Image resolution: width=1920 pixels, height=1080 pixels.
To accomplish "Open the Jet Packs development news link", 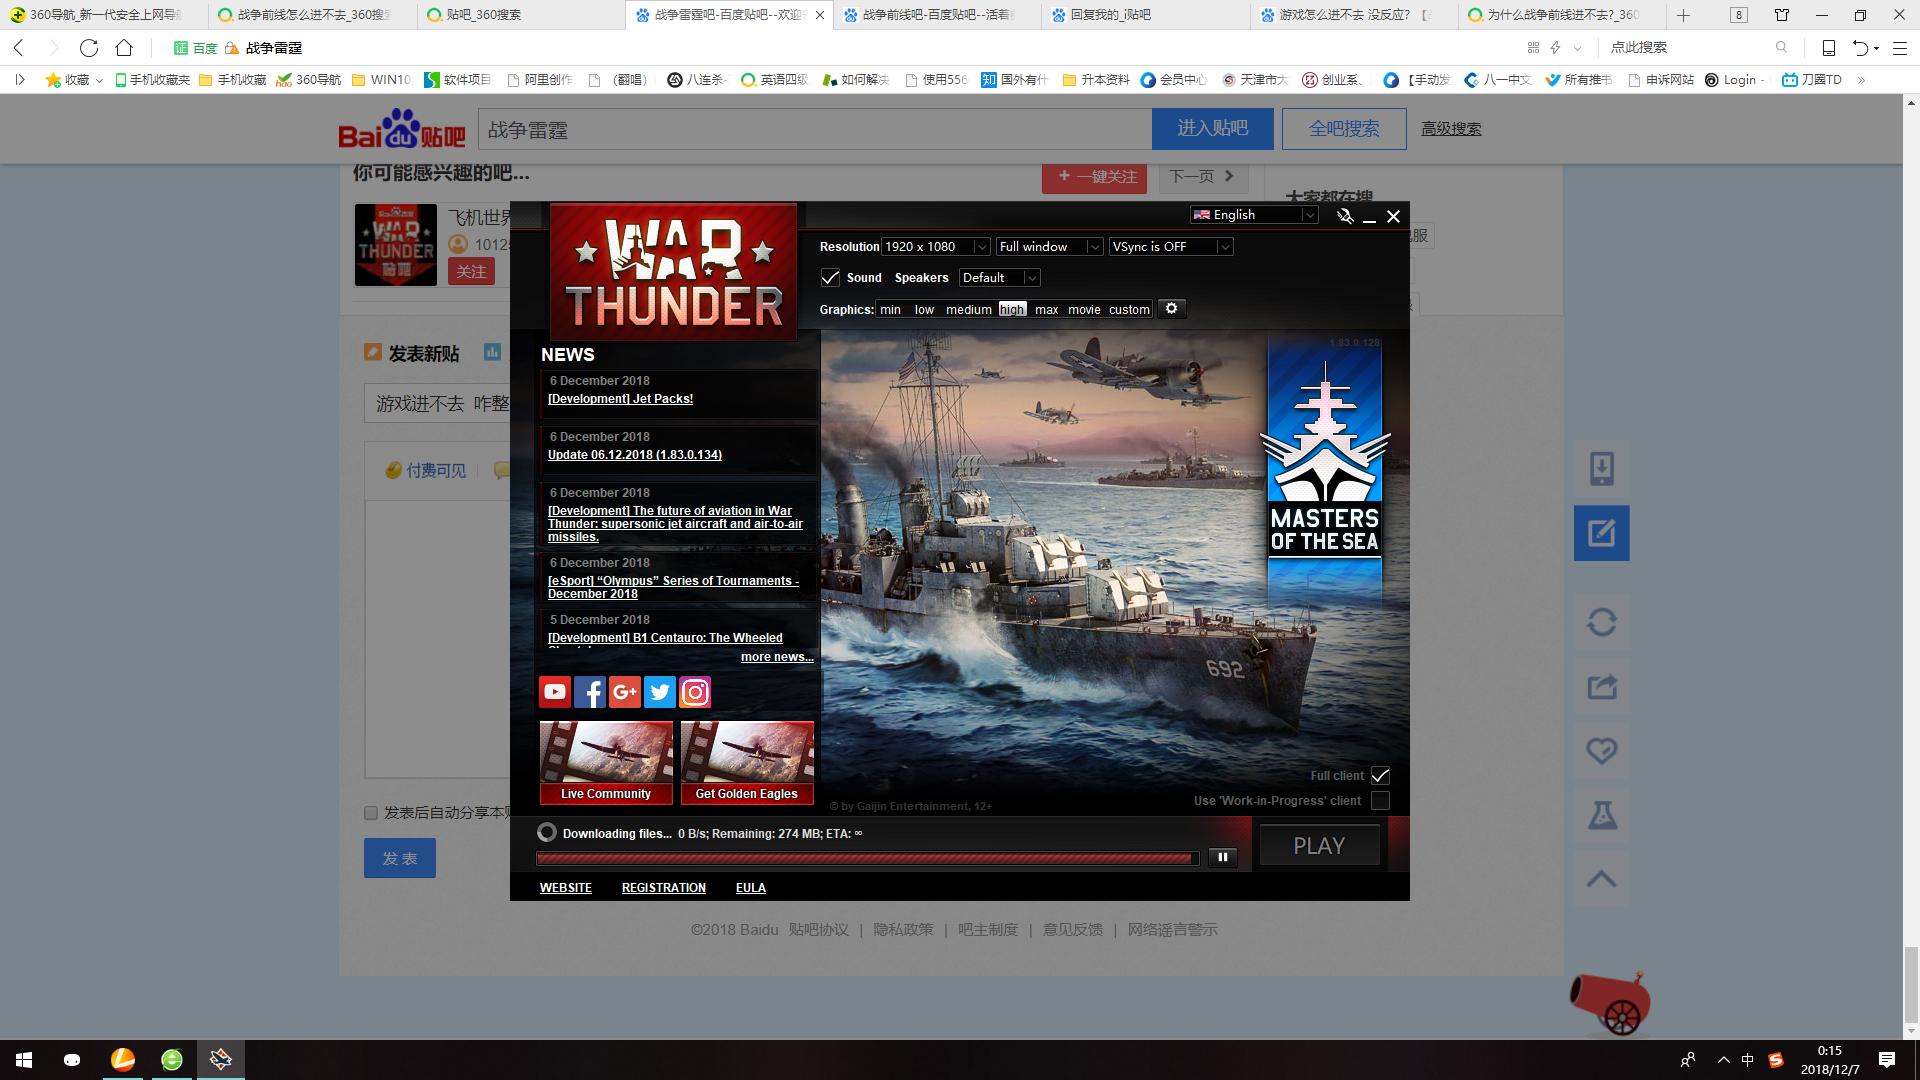I will [x=620, y=399].
